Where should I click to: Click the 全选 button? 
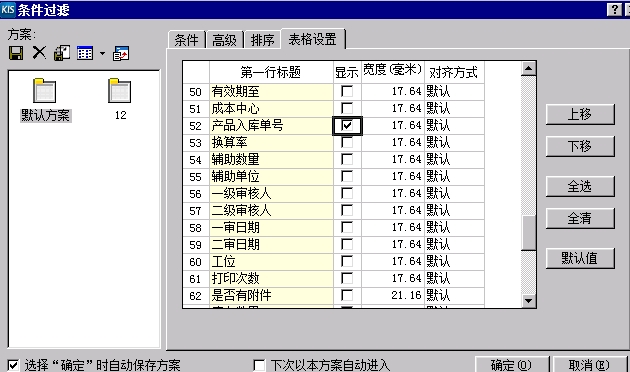580,186
